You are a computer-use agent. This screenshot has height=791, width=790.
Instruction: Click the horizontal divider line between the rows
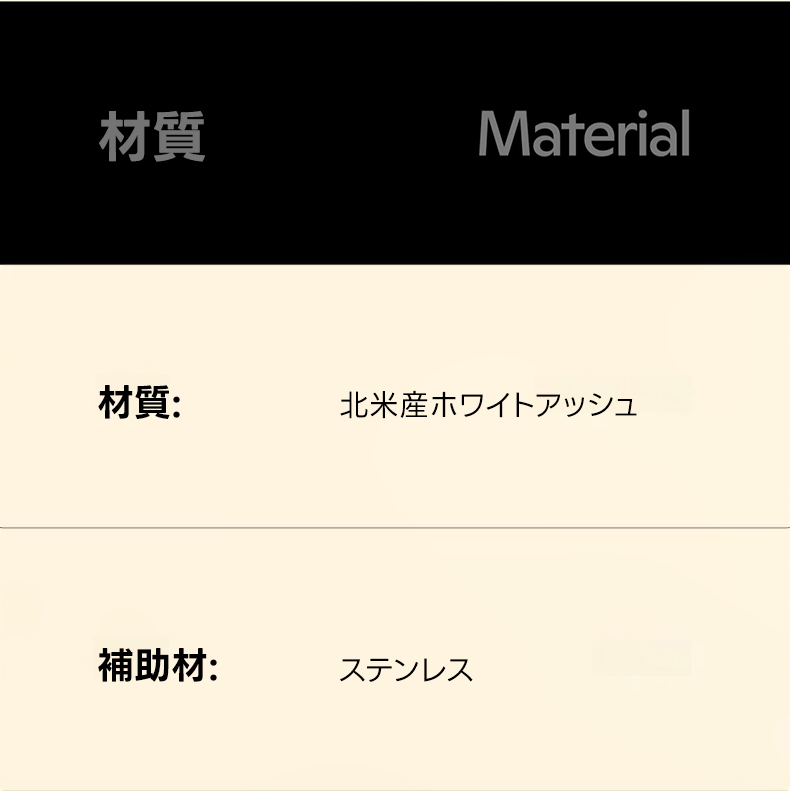395,526
